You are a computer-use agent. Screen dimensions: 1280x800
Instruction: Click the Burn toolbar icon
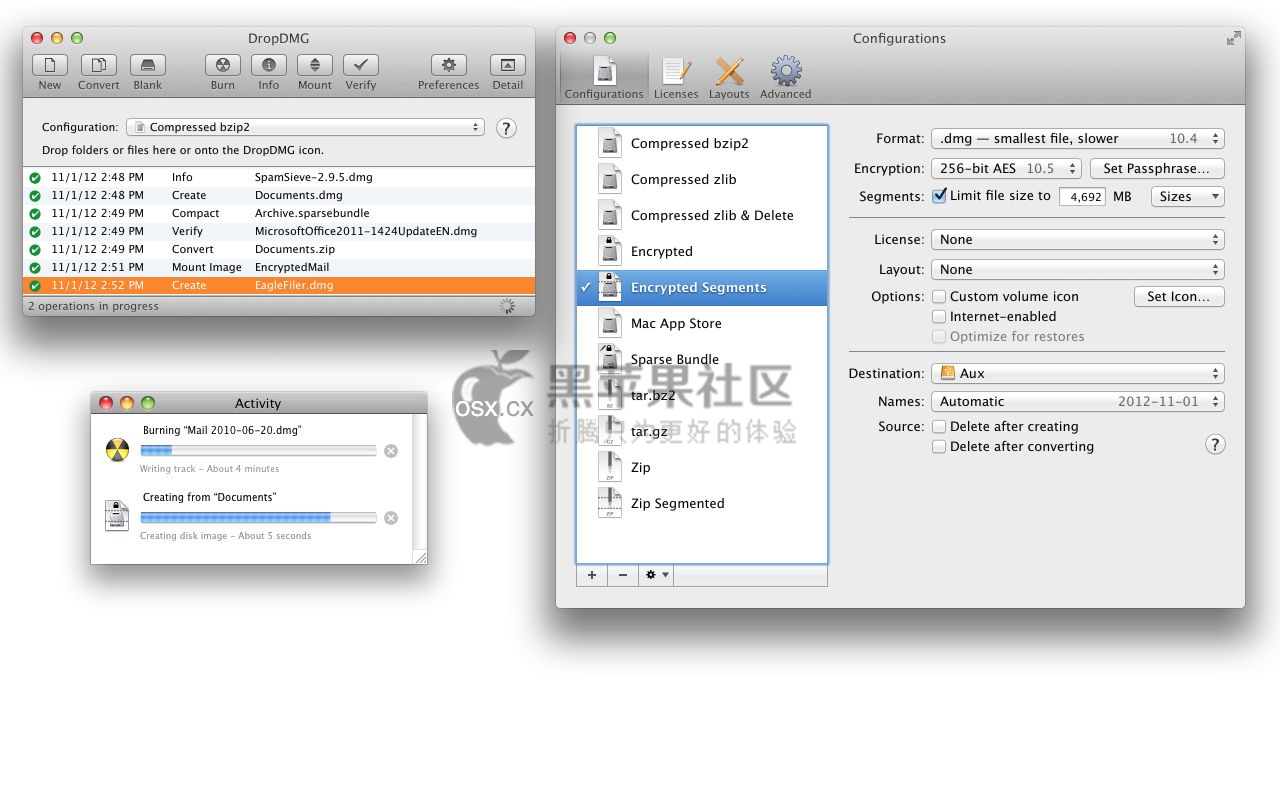(223, 65)
